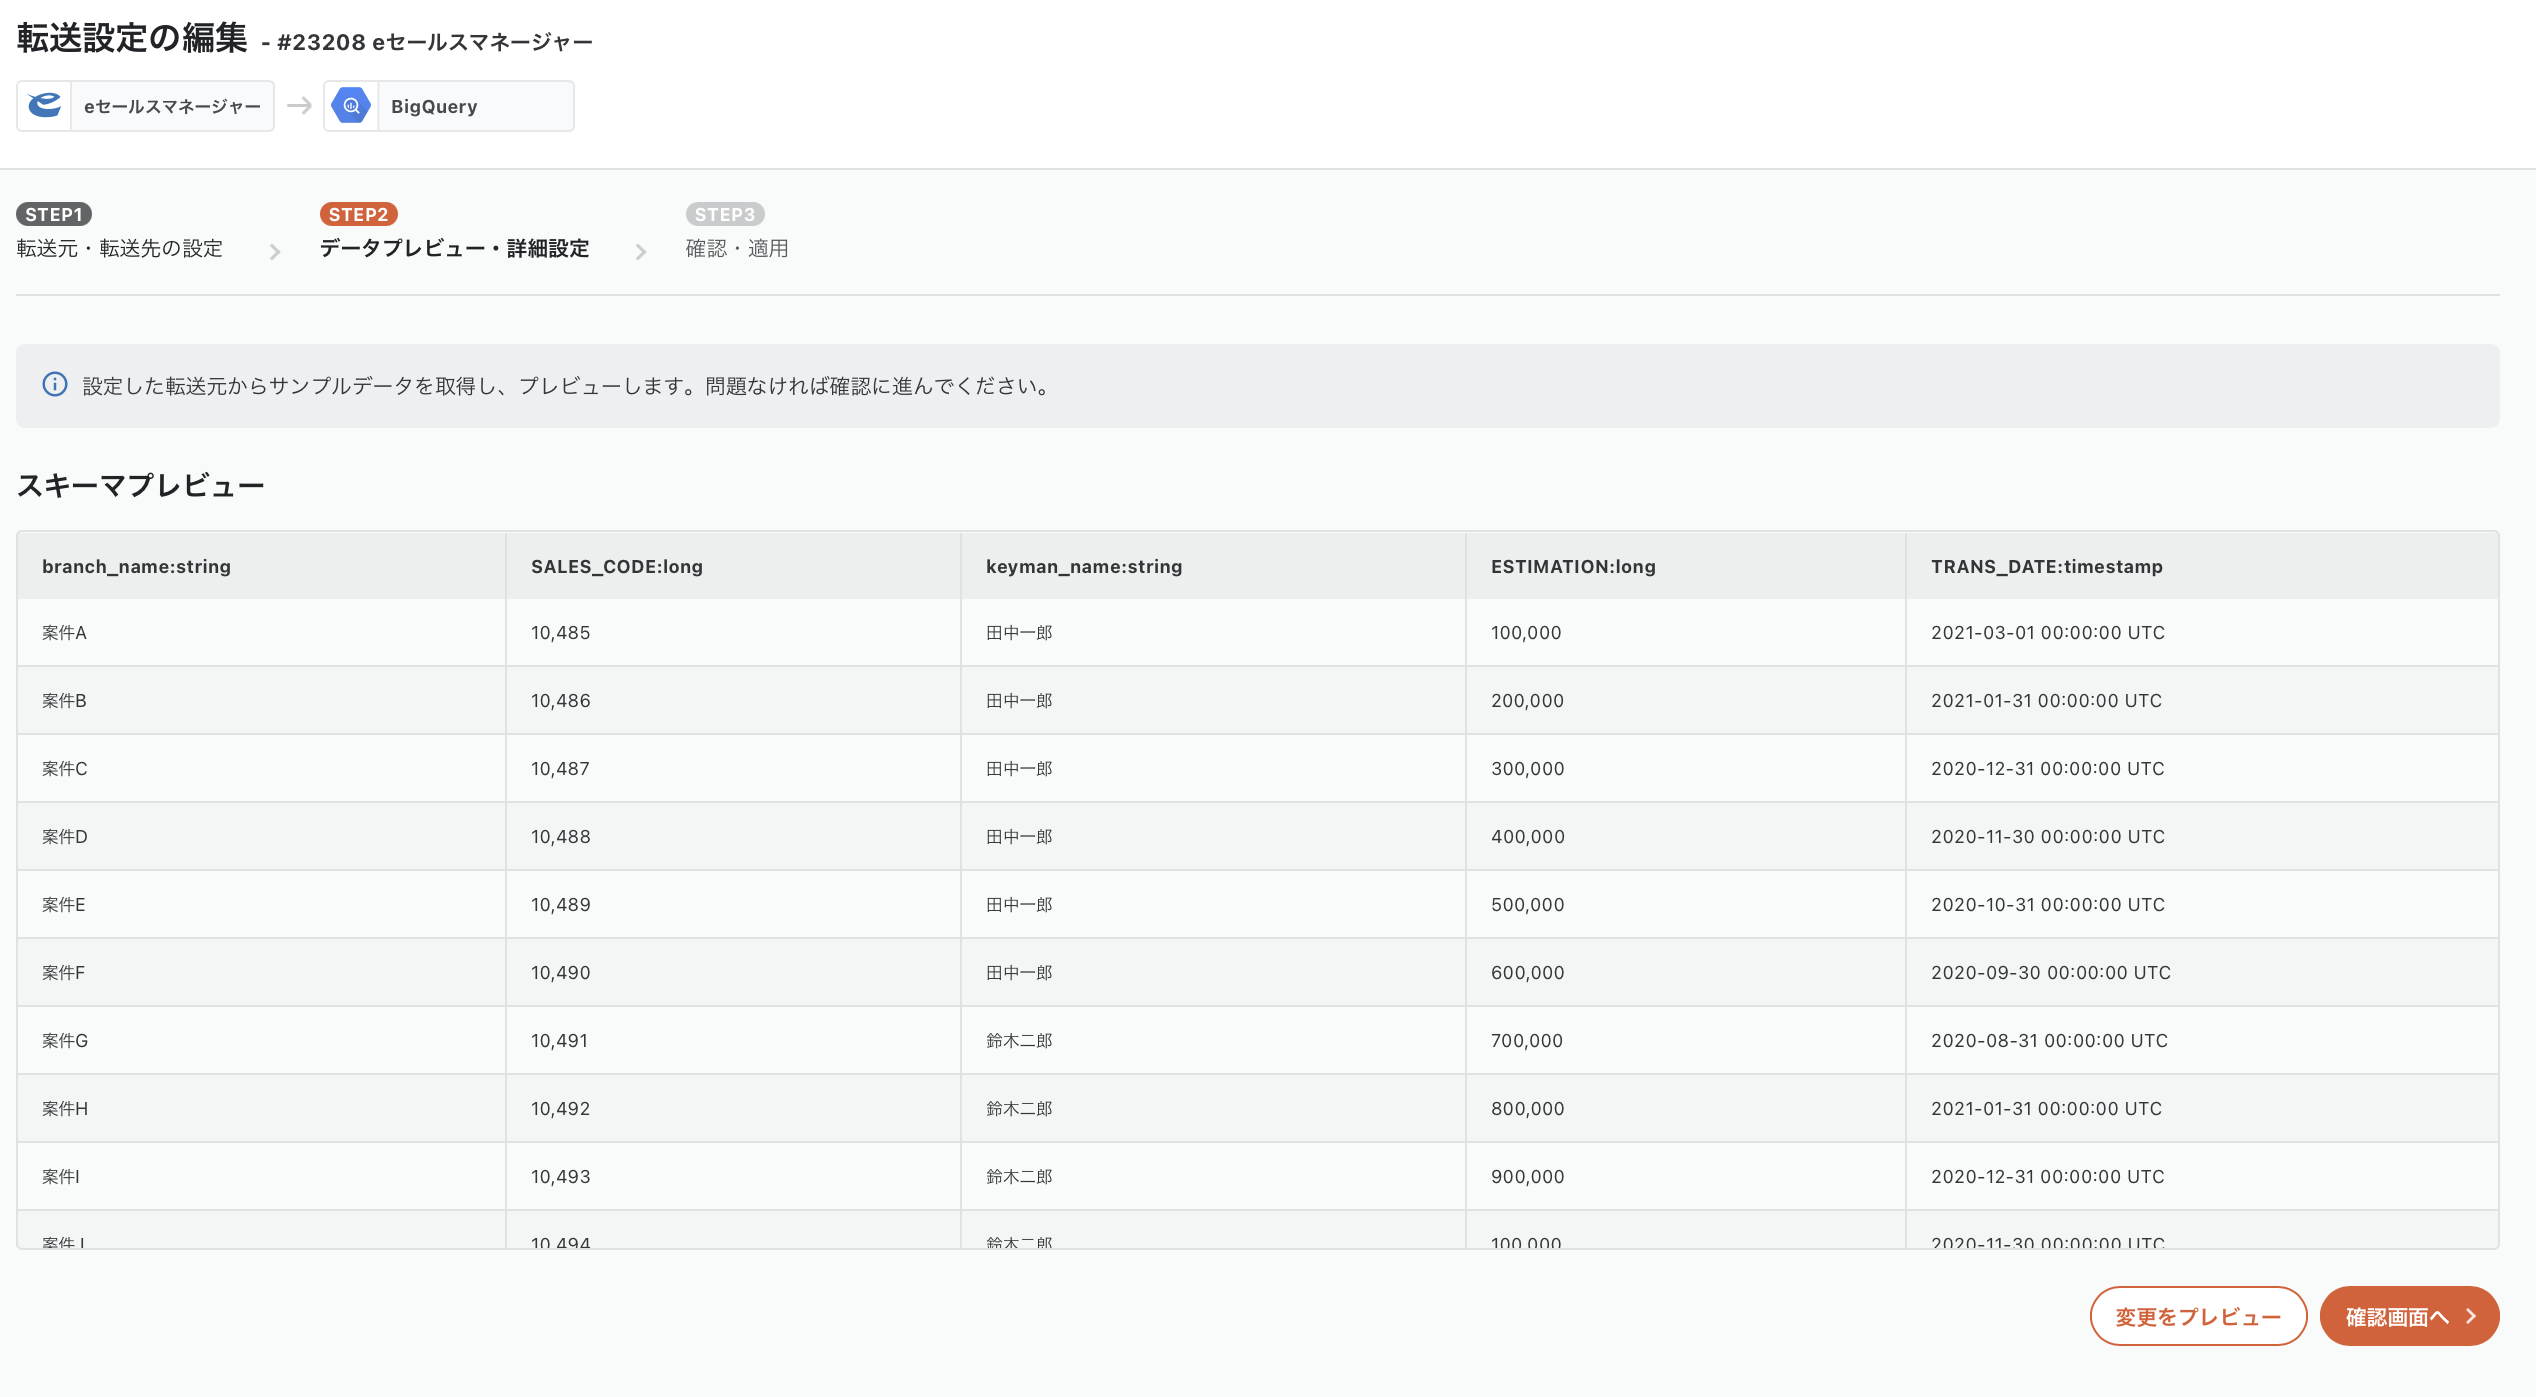
Task: Click date 2020-10-31 00:00:00 UTC
Action: click(x=2047, y=904)
